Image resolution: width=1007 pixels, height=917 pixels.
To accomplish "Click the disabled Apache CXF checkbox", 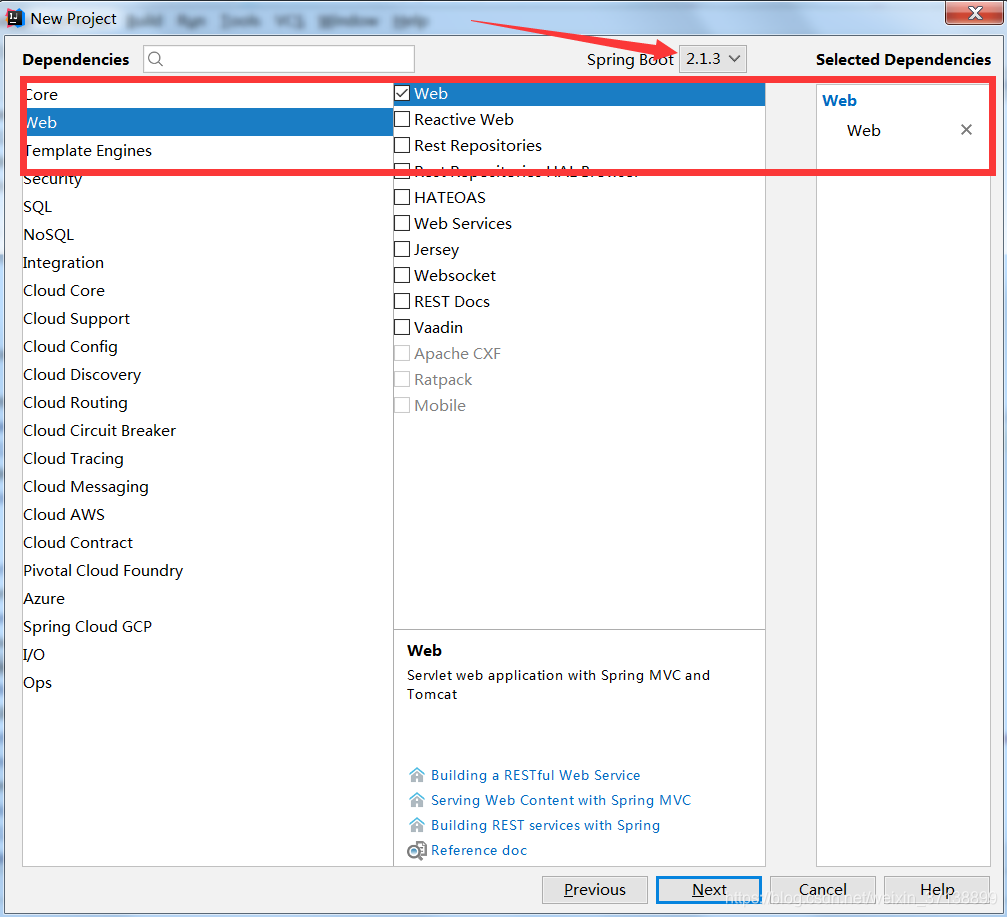I will click(x=402, y=353).
